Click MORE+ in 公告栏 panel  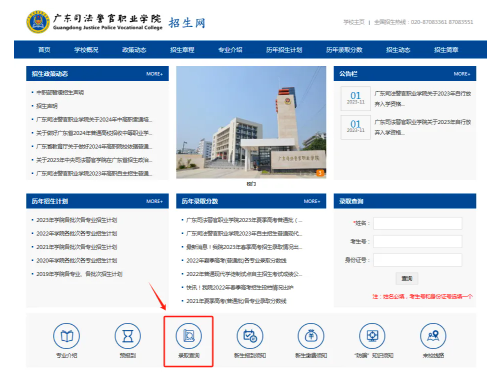click(x=462, y=74)
